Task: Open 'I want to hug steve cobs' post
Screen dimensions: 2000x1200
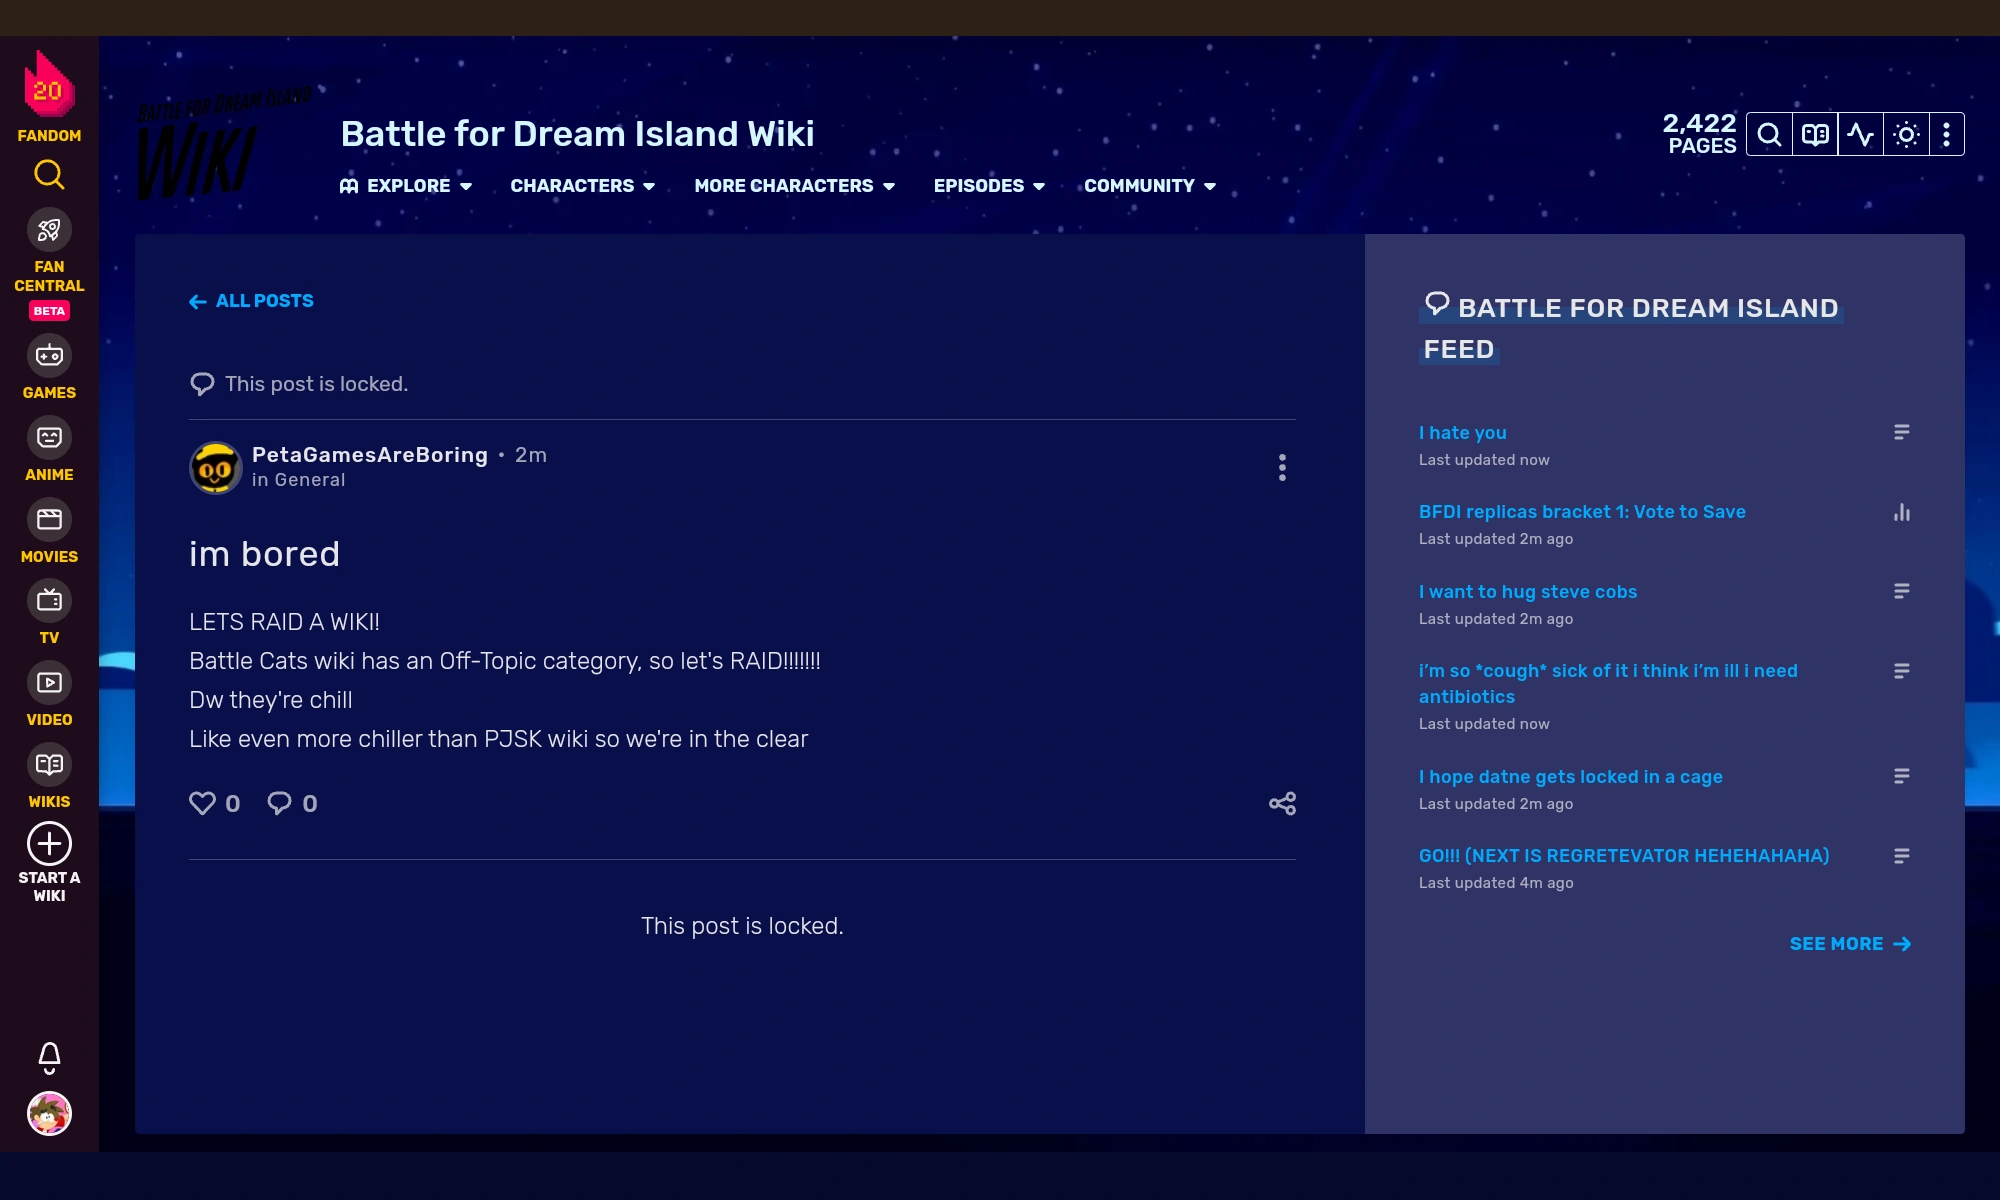Action: pos(1527,592)
